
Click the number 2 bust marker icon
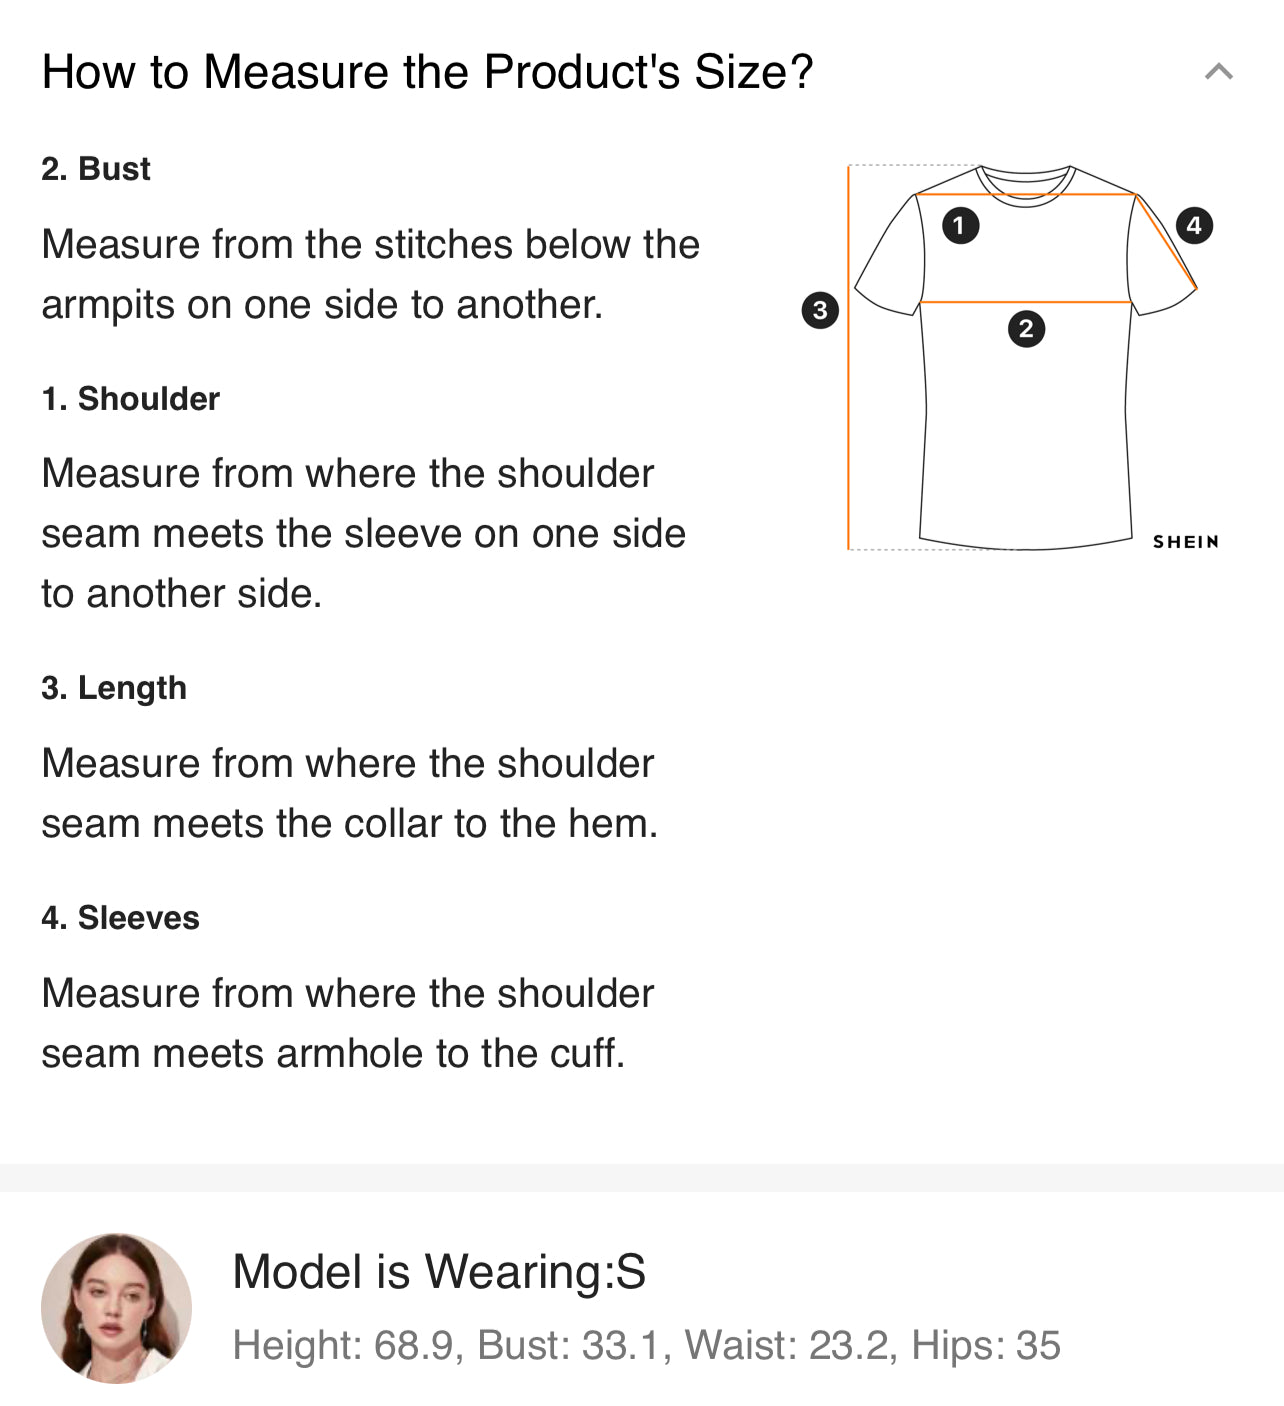[x=1026, y=328]
